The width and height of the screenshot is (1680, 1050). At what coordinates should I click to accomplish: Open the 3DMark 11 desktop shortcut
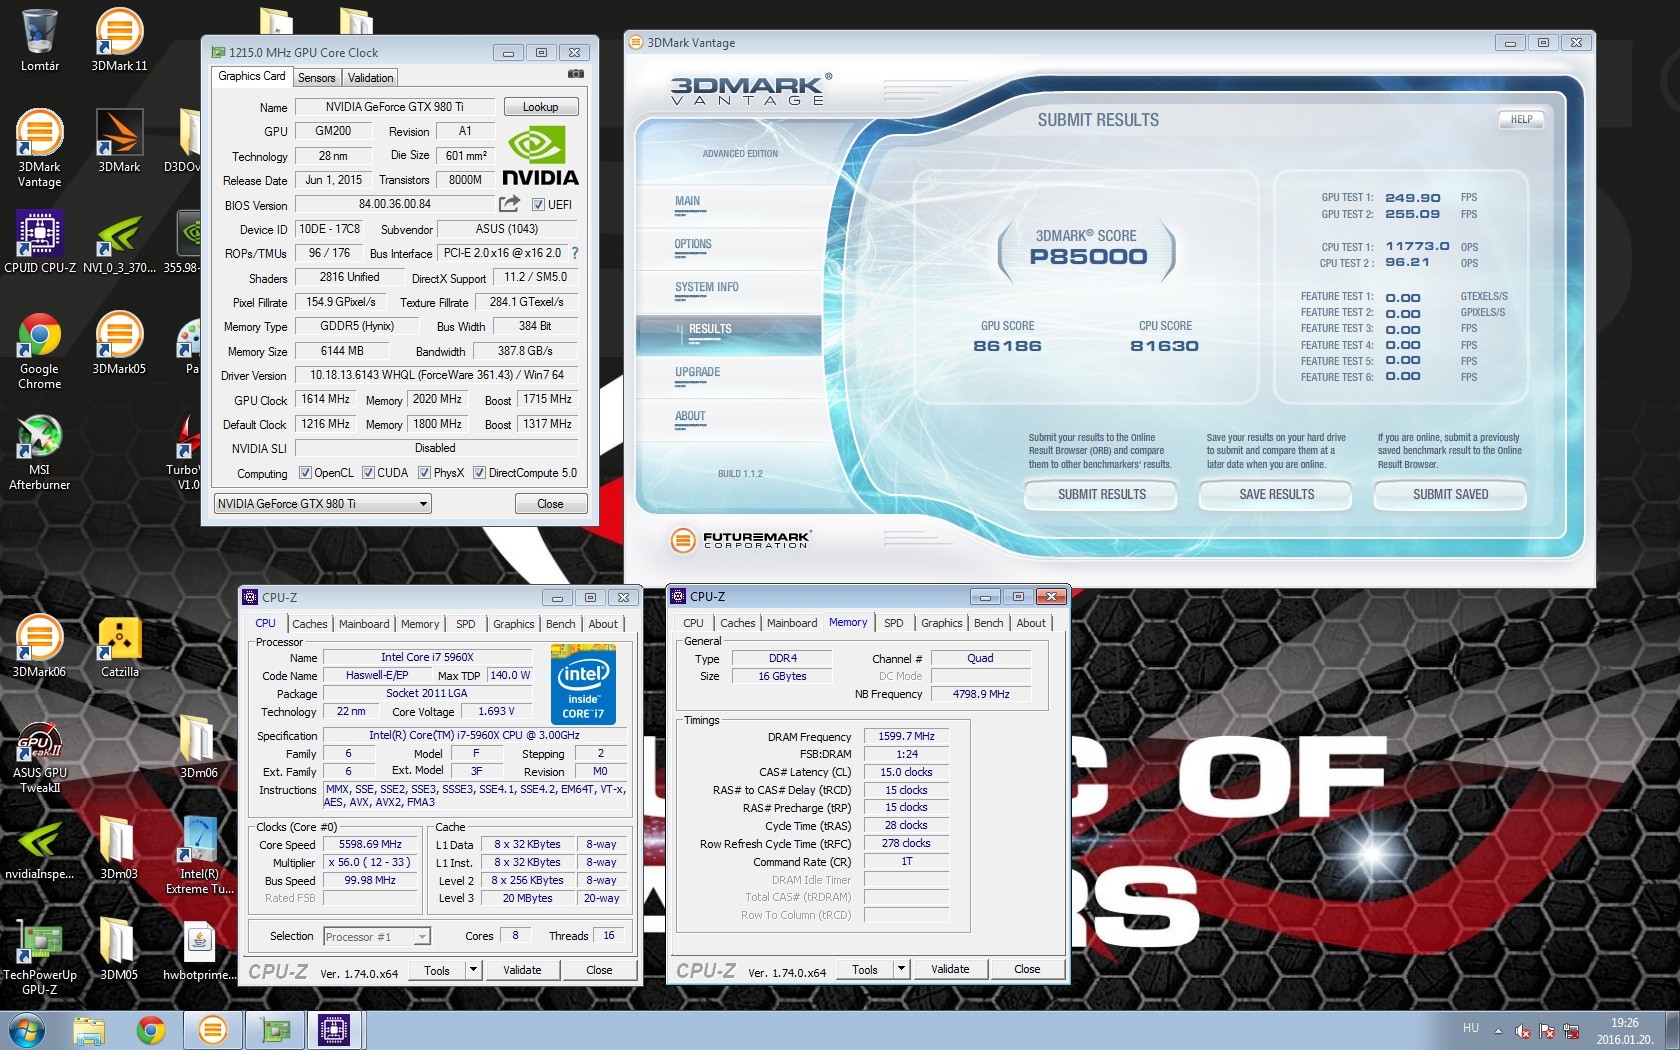point(119,40)
